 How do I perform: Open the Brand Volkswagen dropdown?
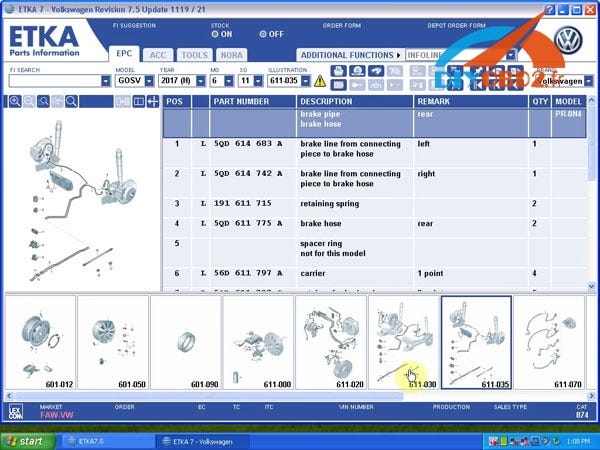point(589,81)
